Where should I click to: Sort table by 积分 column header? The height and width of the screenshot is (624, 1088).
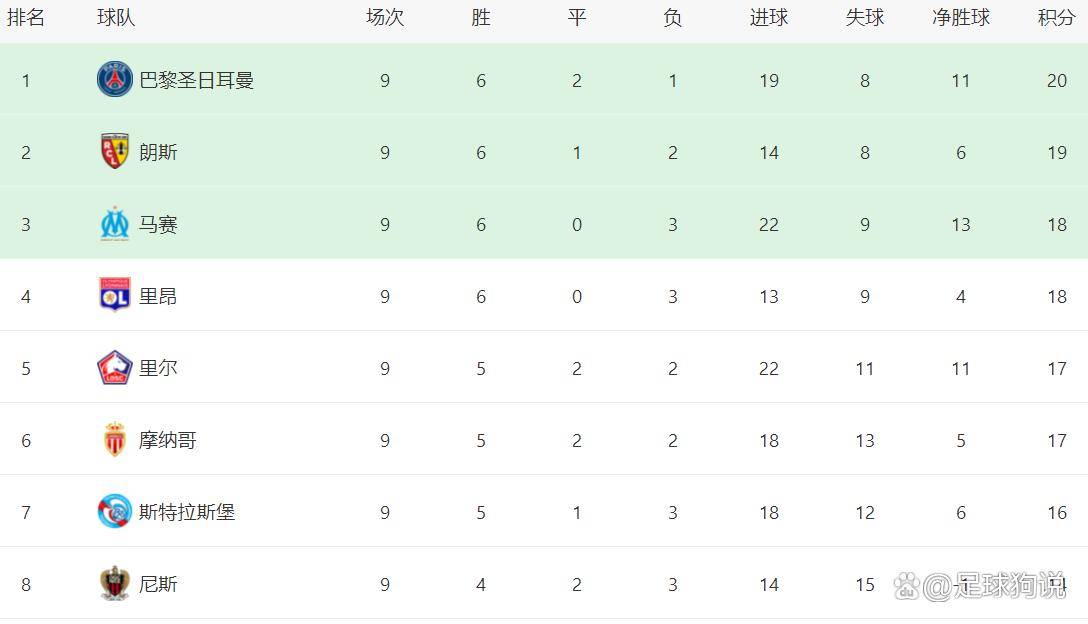coord(1056,18)
